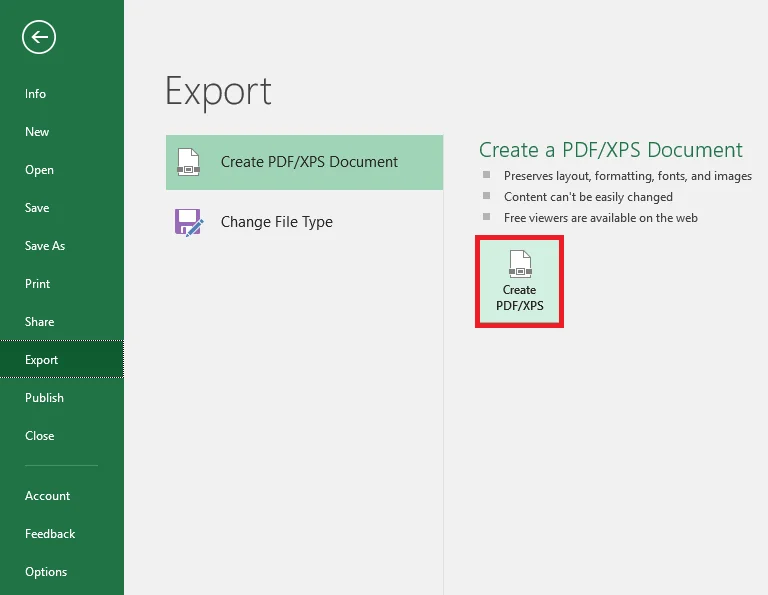Open the Share options

(x=40, y=322)
